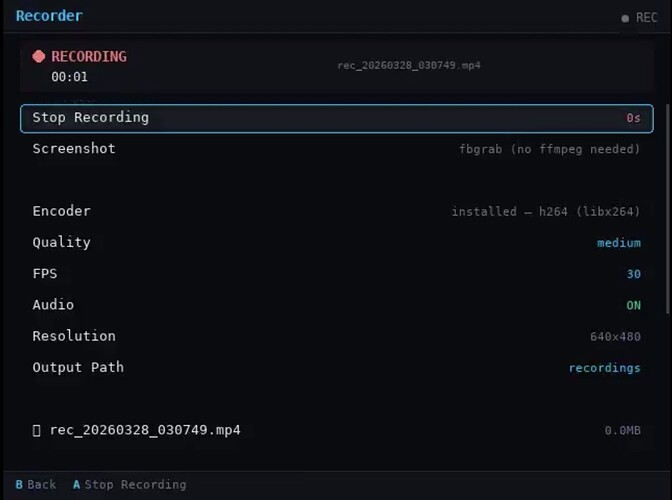Click the Back label in the footer

[x=41, y=485]
